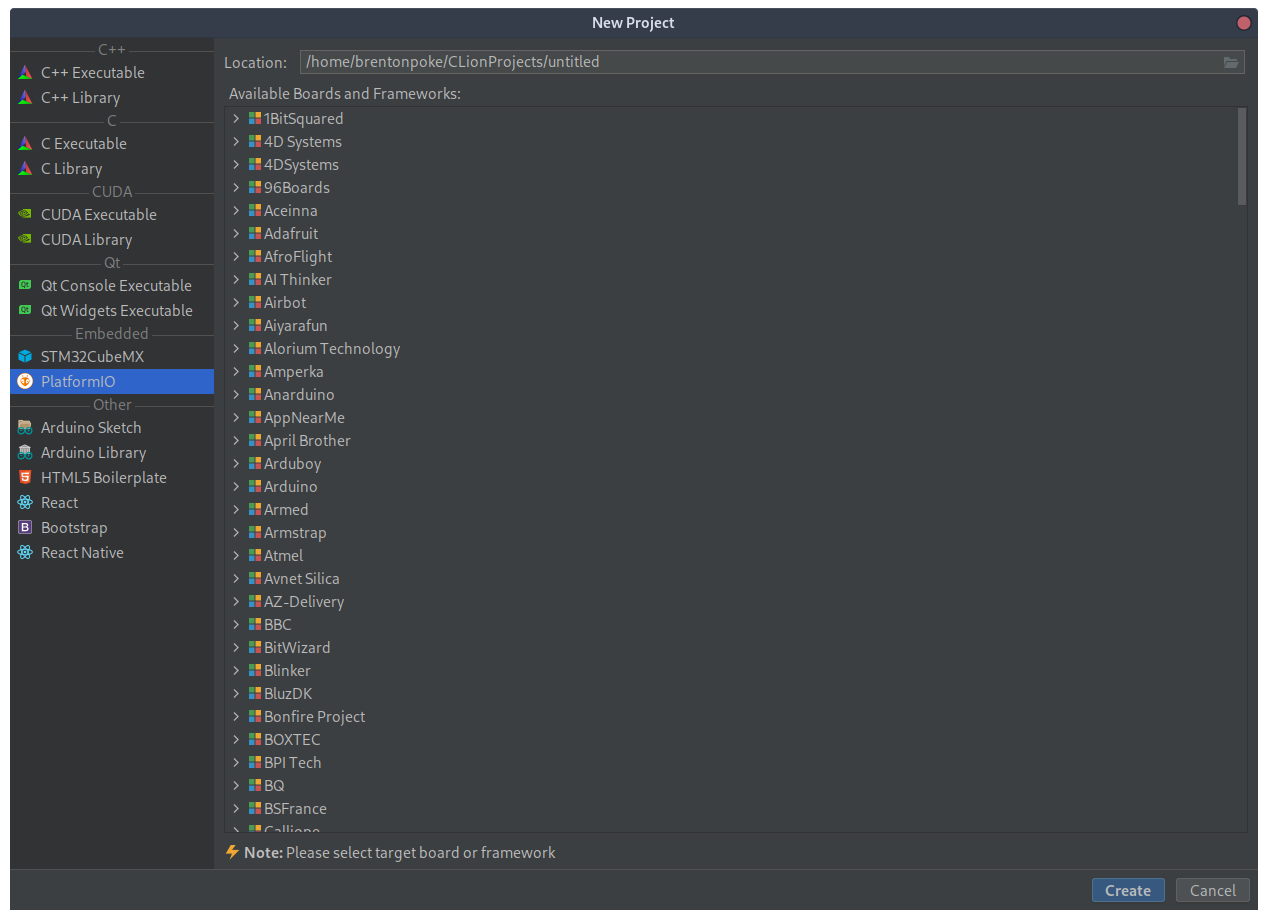
Task: Click the boards list vertical scrollbar
Action: [1242, 157]
